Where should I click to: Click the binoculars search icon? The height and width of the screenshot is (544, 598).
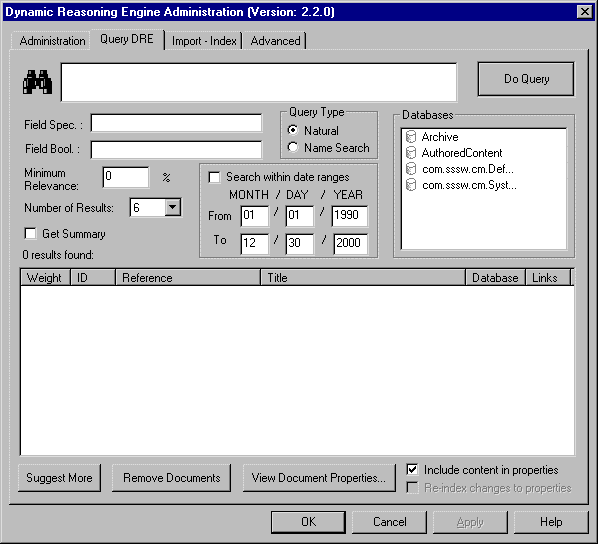(x=37, y=82)
